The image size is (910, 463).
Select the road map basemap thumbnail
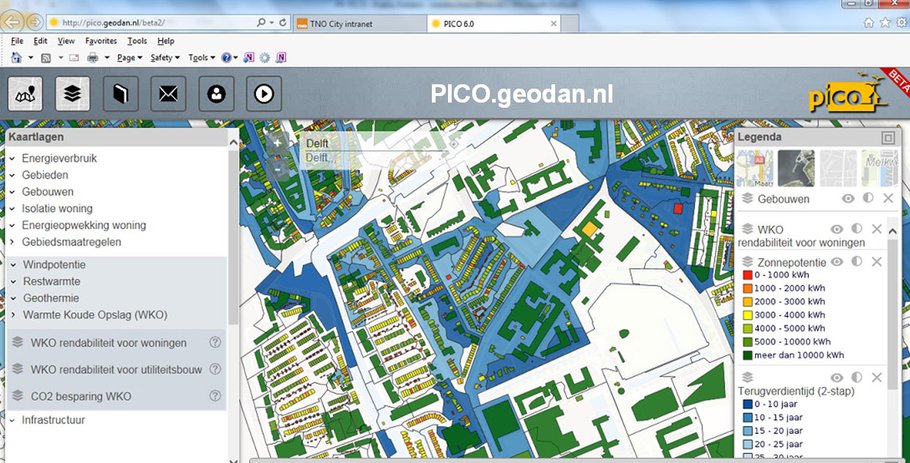pyautogui.click(x=754, y=168)
